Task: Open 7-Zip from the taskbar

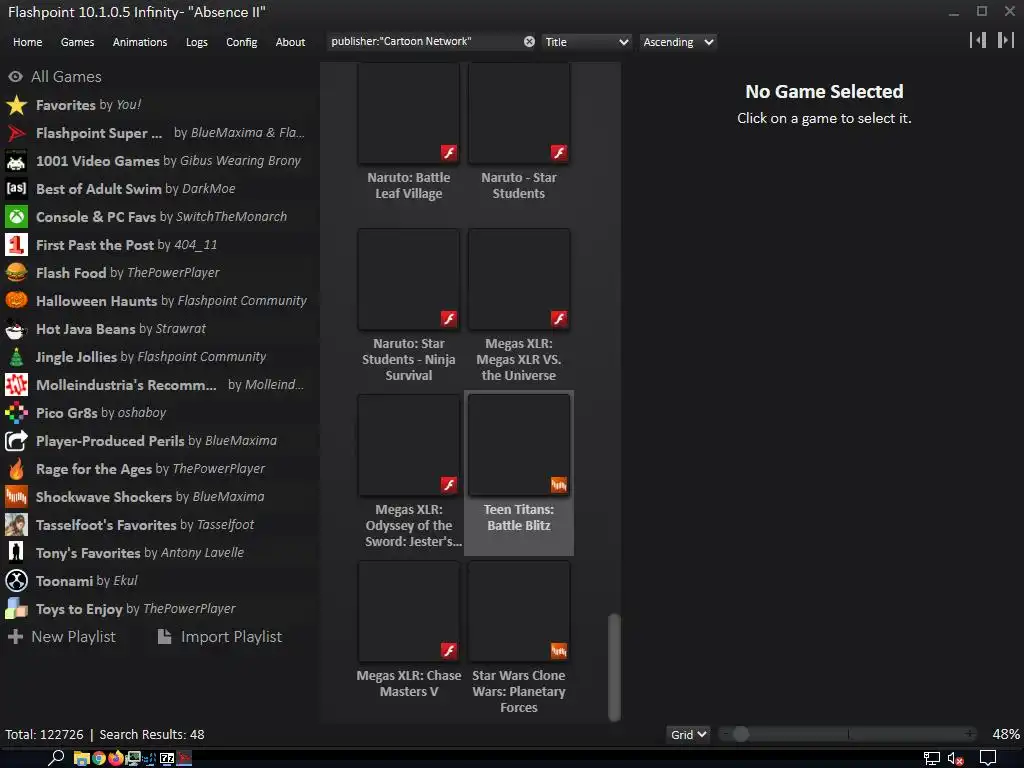Action: (167, 758)
